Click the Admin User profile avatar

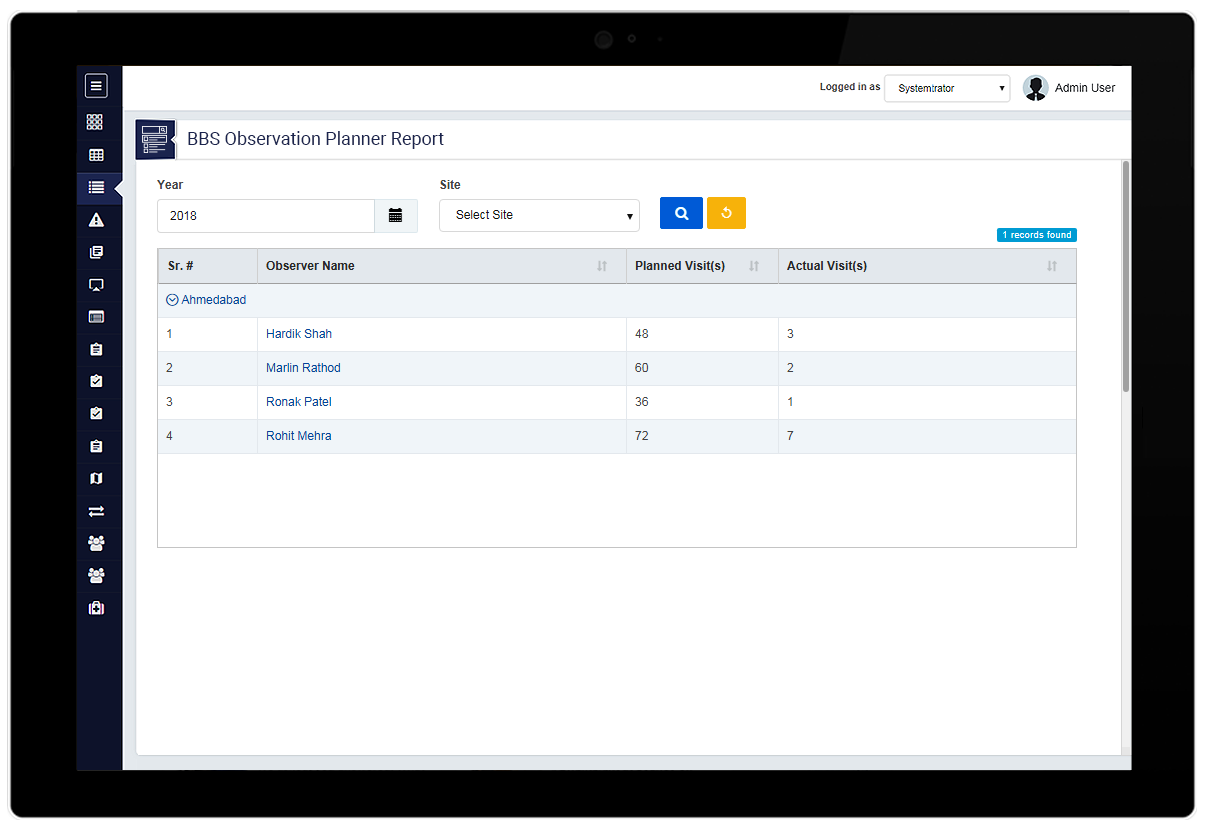(1036, 88)
